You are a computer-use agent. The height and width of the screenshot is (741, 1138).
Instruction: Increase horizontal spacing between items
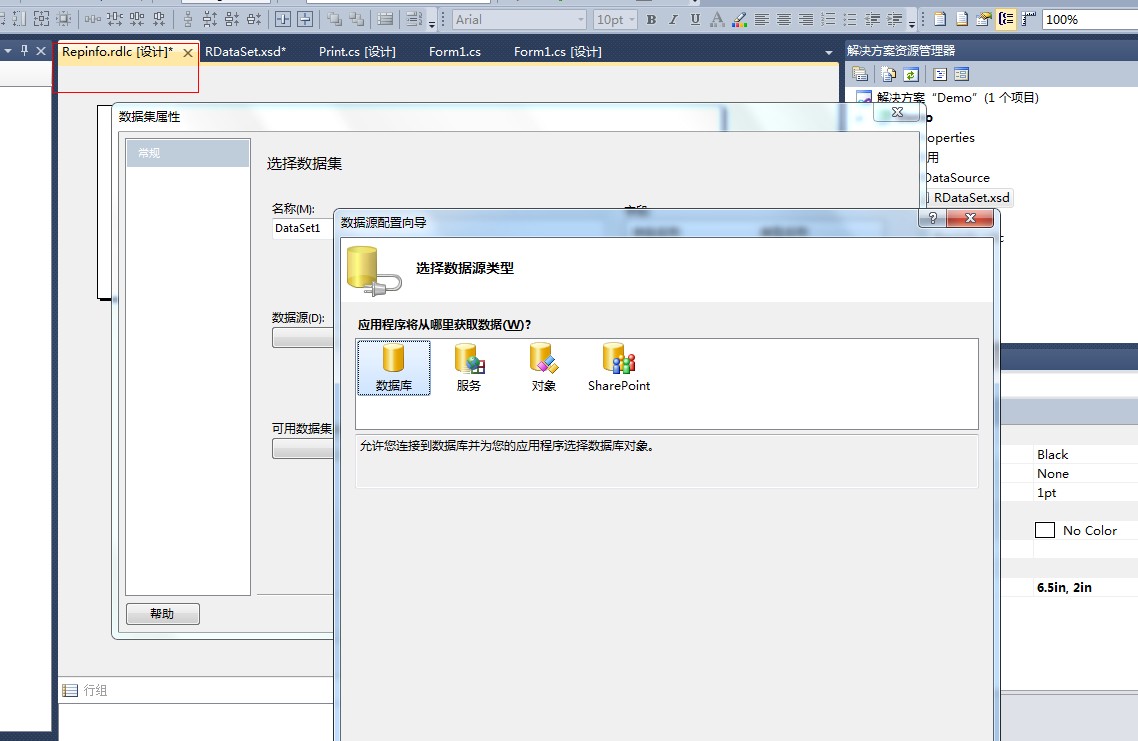point(115,20)
